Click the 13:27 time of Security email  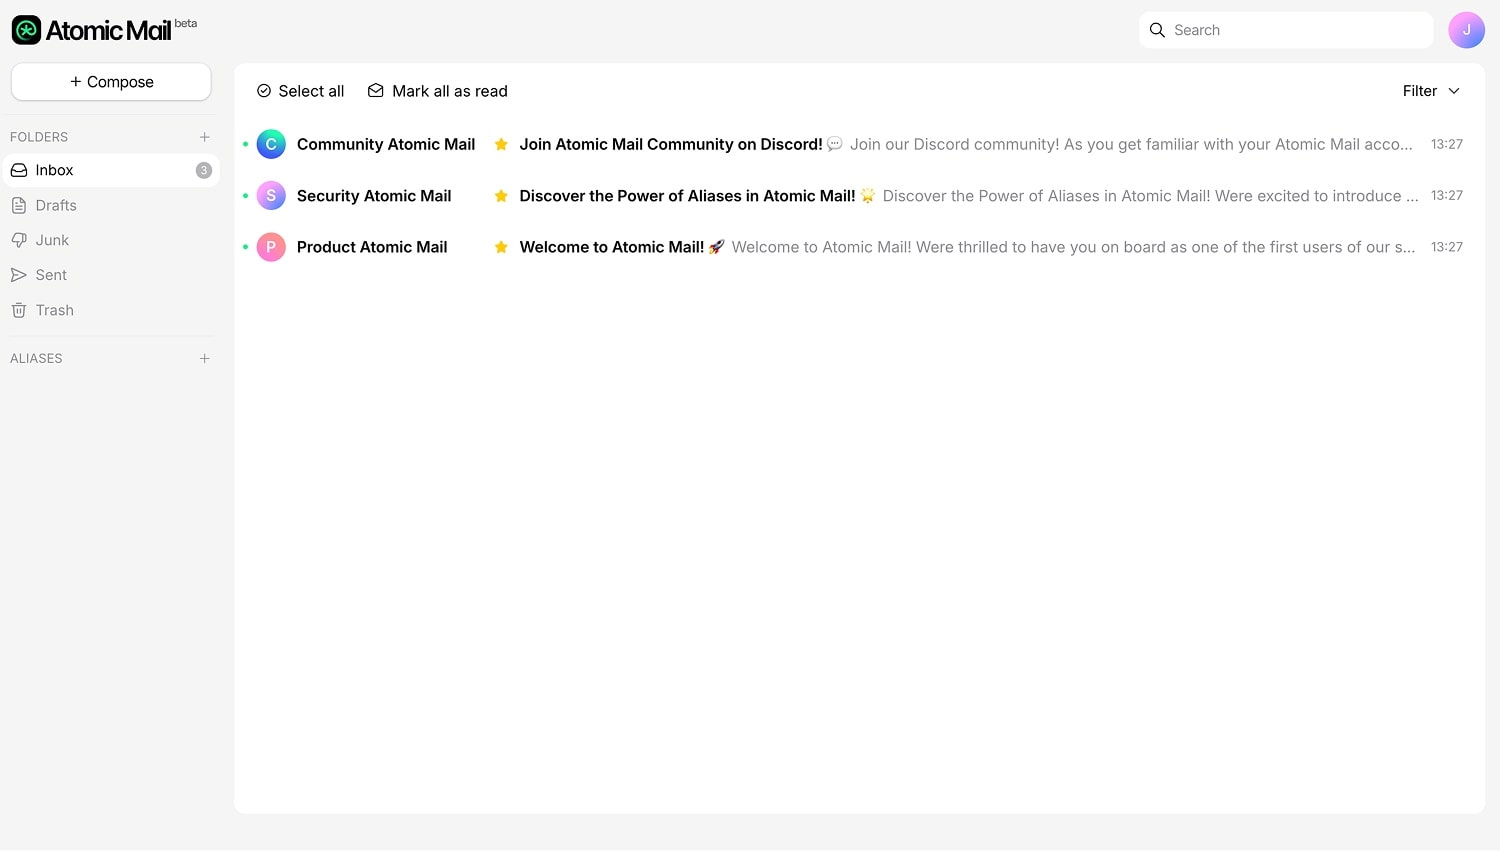(x=1447, y=195)
